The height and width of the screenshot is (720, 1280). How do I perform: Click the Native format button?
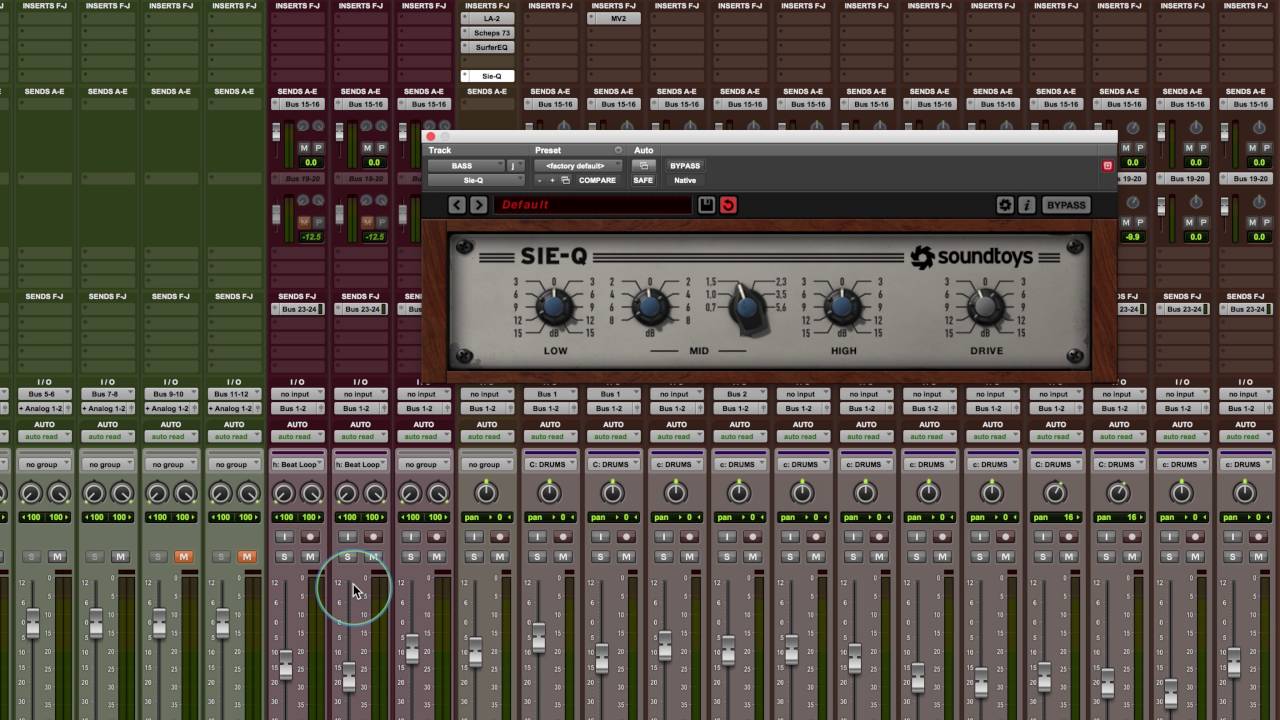click(x=685, y=180)
